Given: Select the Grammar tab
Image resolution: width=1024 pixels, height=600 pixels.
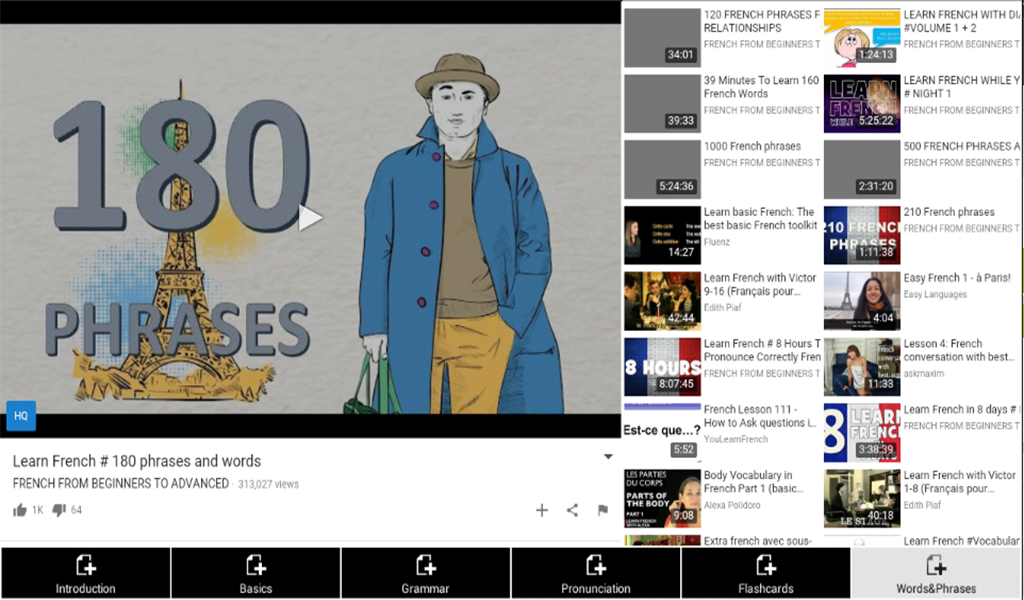Looking at the screenshot, I should tap(425, 574).
